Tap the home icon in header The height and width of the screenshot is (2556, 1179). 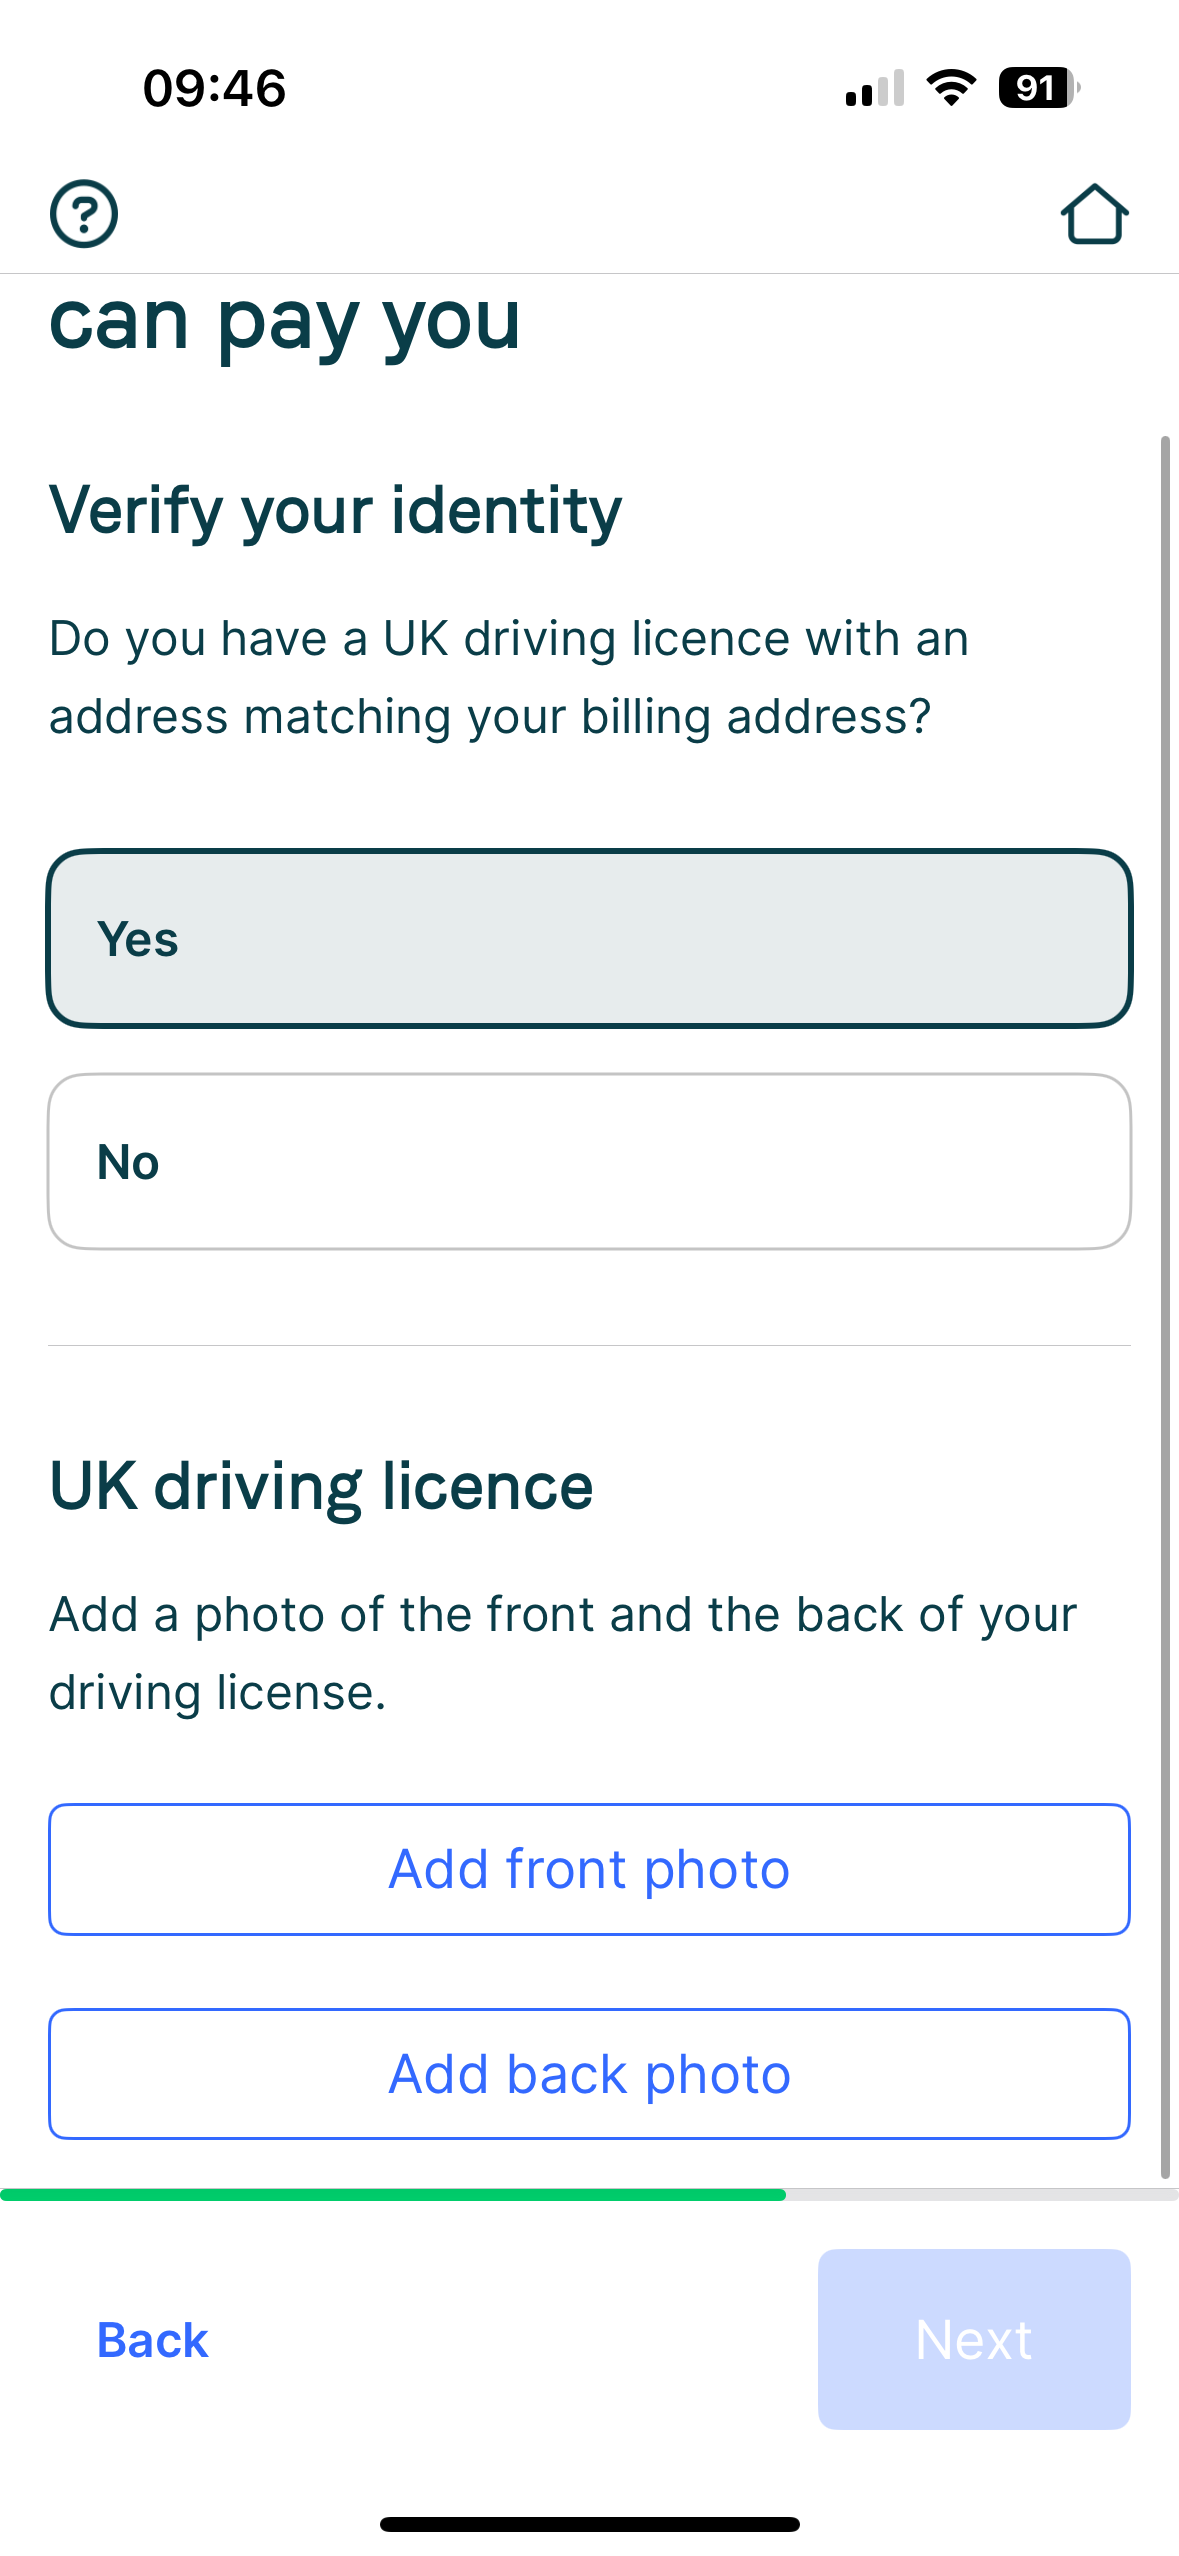[x=1094, y=214]
